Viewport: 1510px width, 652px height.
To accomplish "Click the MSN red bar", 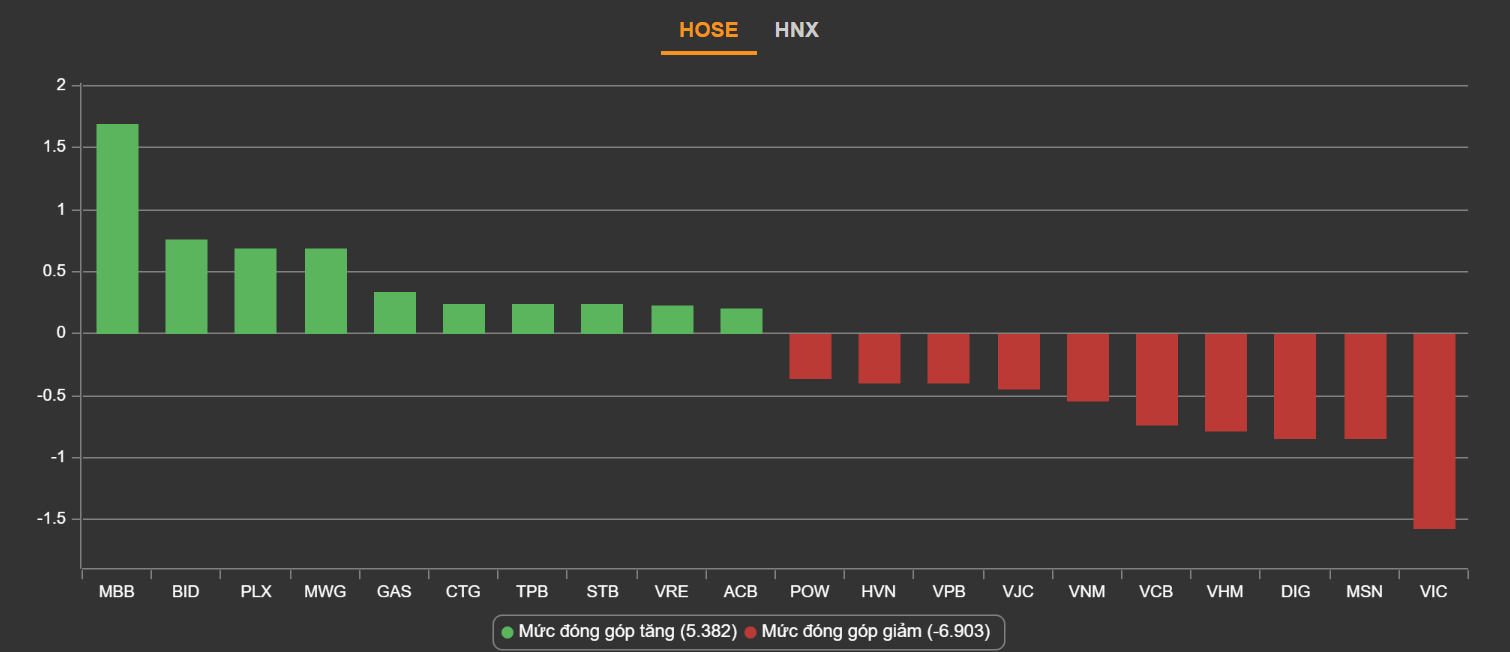I will pos(1364,386).
